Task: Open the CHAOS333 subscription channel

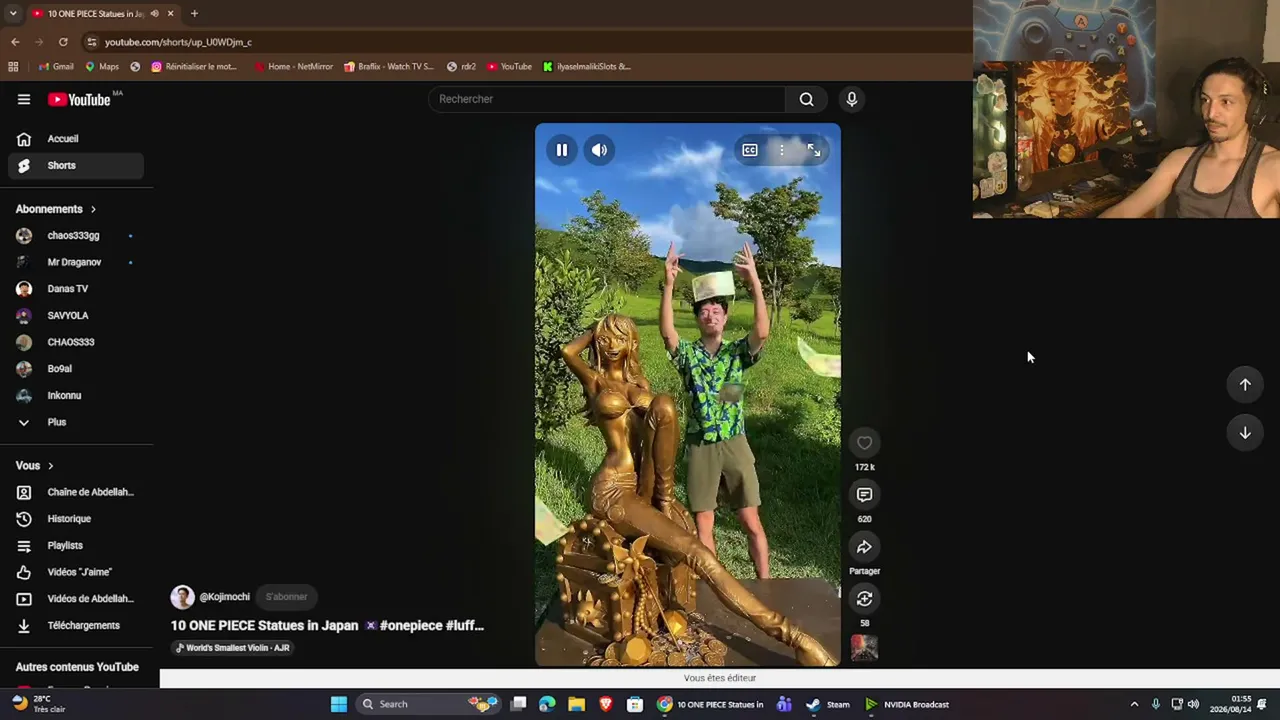Action: [76, 342]
